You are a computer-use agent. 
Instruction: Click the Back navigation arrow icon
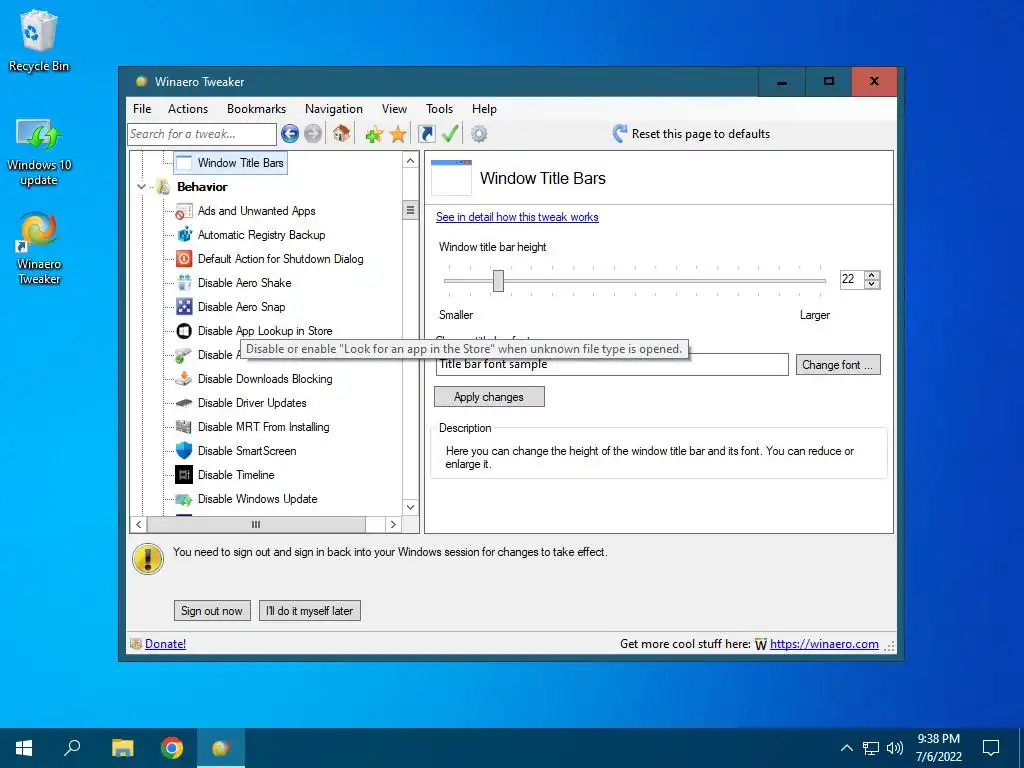(290, 134)
